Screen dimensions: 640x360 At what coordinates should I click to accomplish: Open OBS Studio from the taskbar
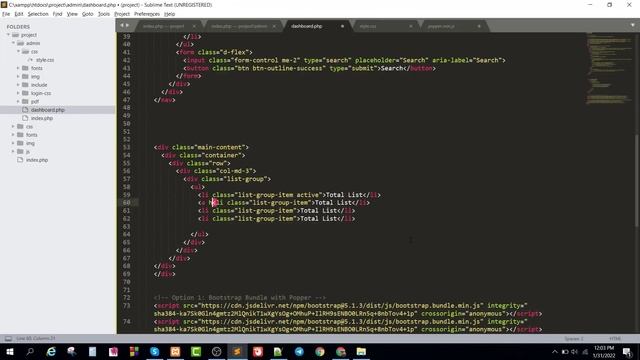pyautogui.click(x=216, y=351)
